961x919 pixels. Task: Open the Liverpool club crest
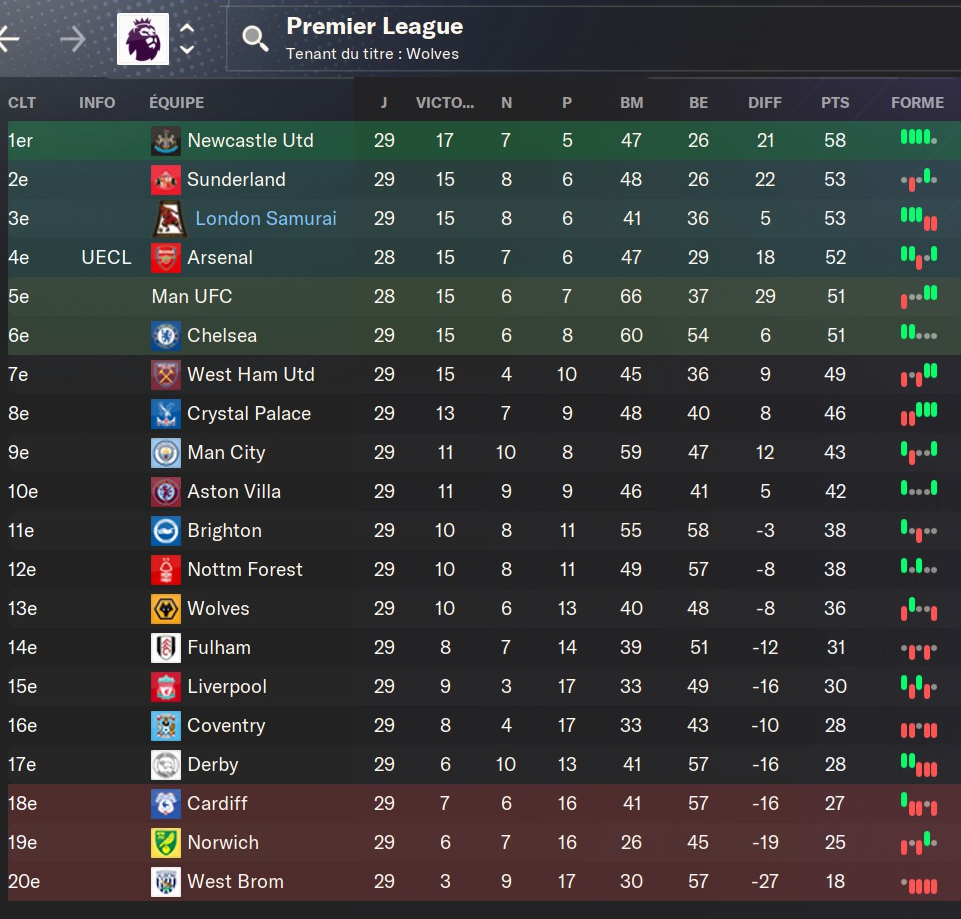(x=165, y=687)
